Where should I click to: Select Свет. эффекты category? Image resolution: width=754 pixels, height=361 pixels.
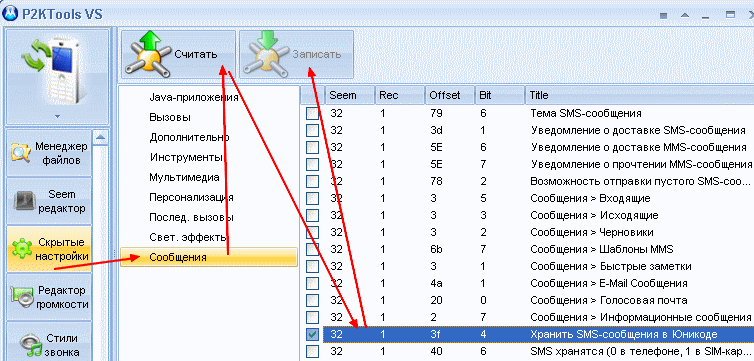pos(188,237)
